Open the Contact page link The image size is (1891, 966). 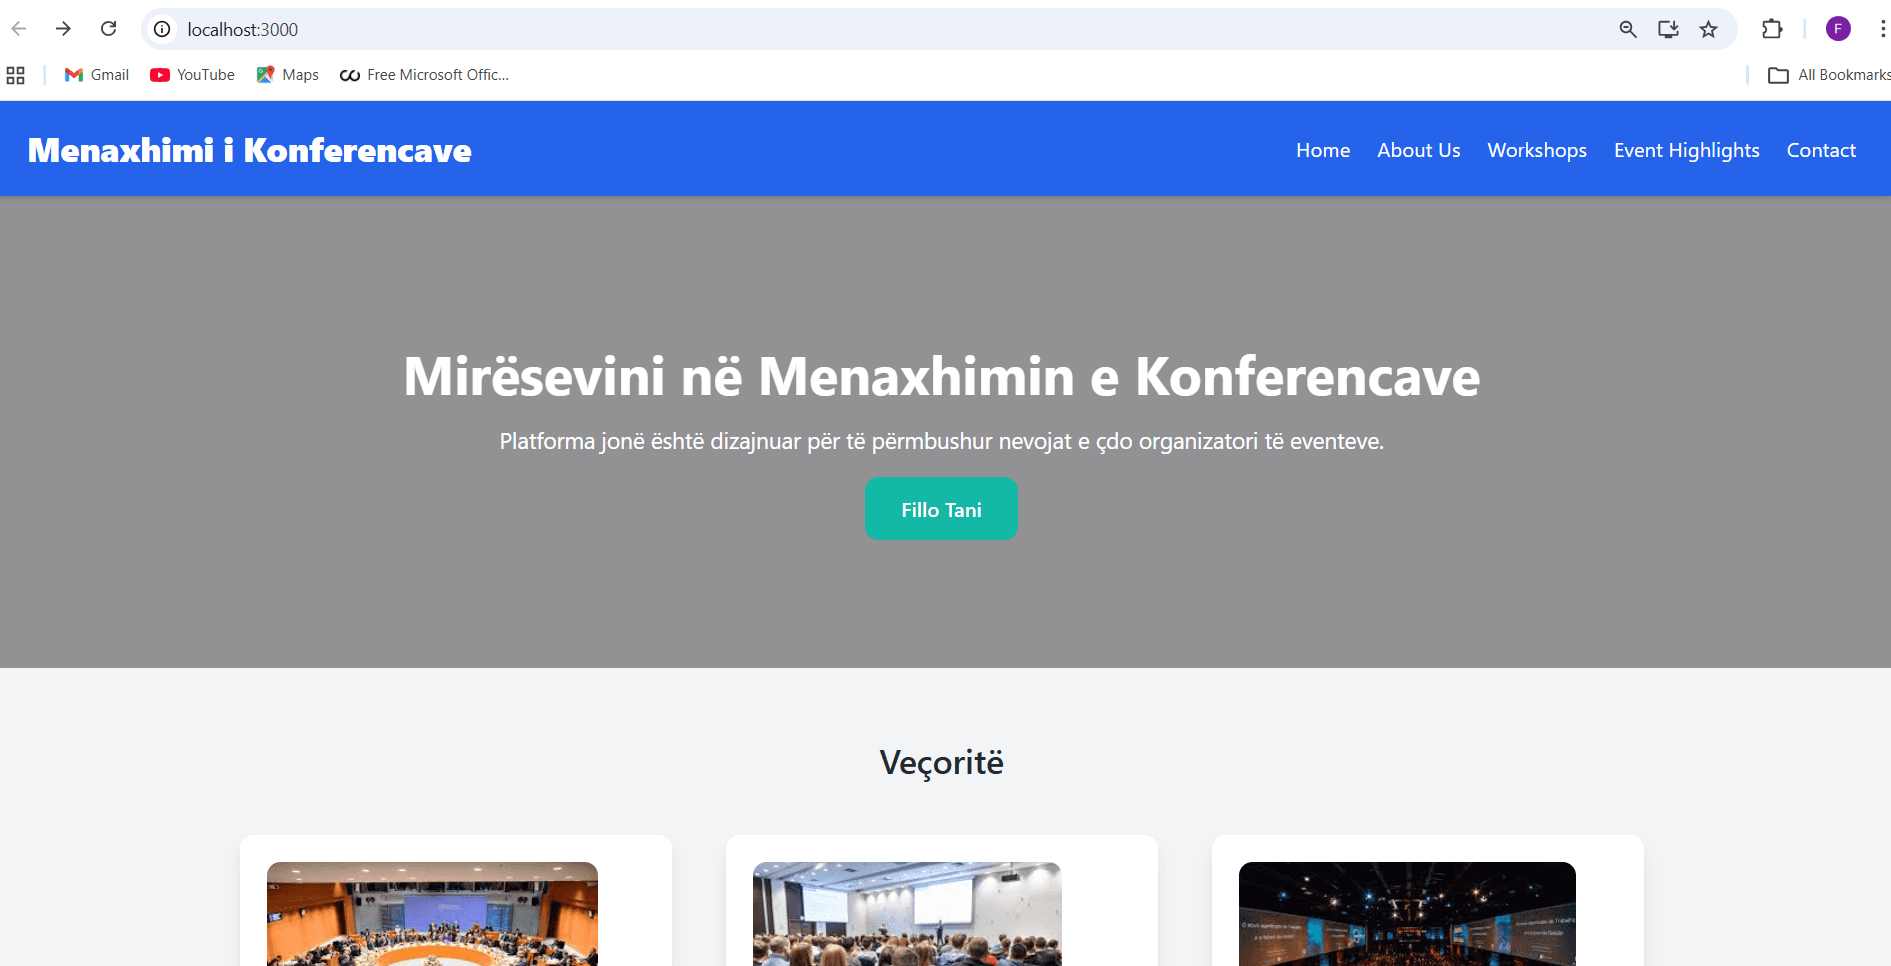[x=1820, y=150]
